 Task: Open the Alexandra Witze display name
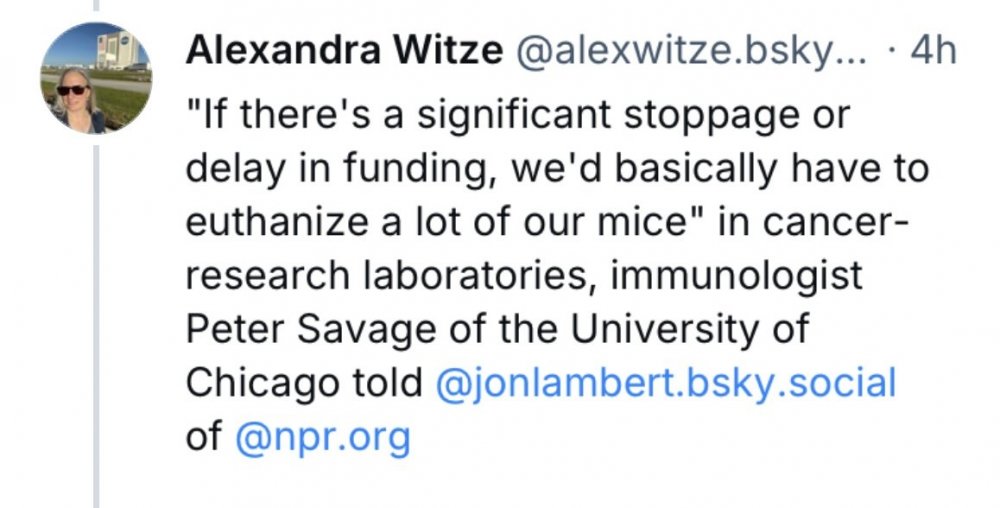click(343, 52)
